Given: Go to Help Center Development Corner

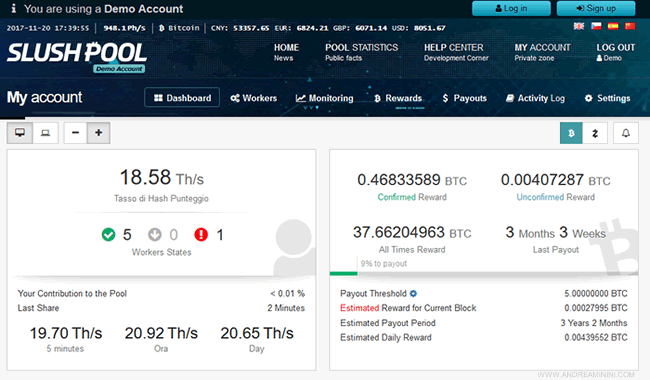Looking at the screenshot, I should click(456, 52).
